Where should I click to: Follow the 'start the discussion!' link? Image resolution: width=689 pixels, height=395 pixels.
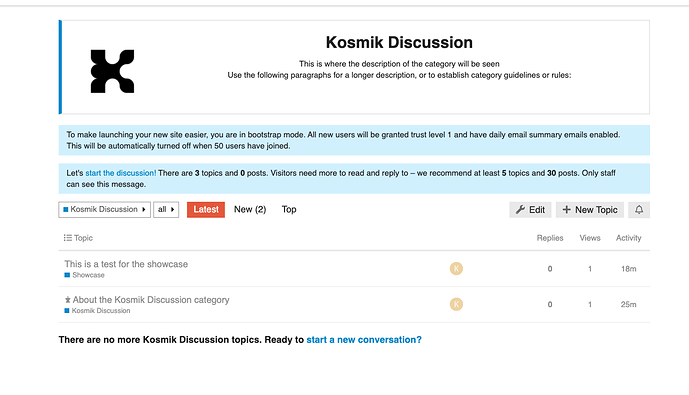click(120, 173)
